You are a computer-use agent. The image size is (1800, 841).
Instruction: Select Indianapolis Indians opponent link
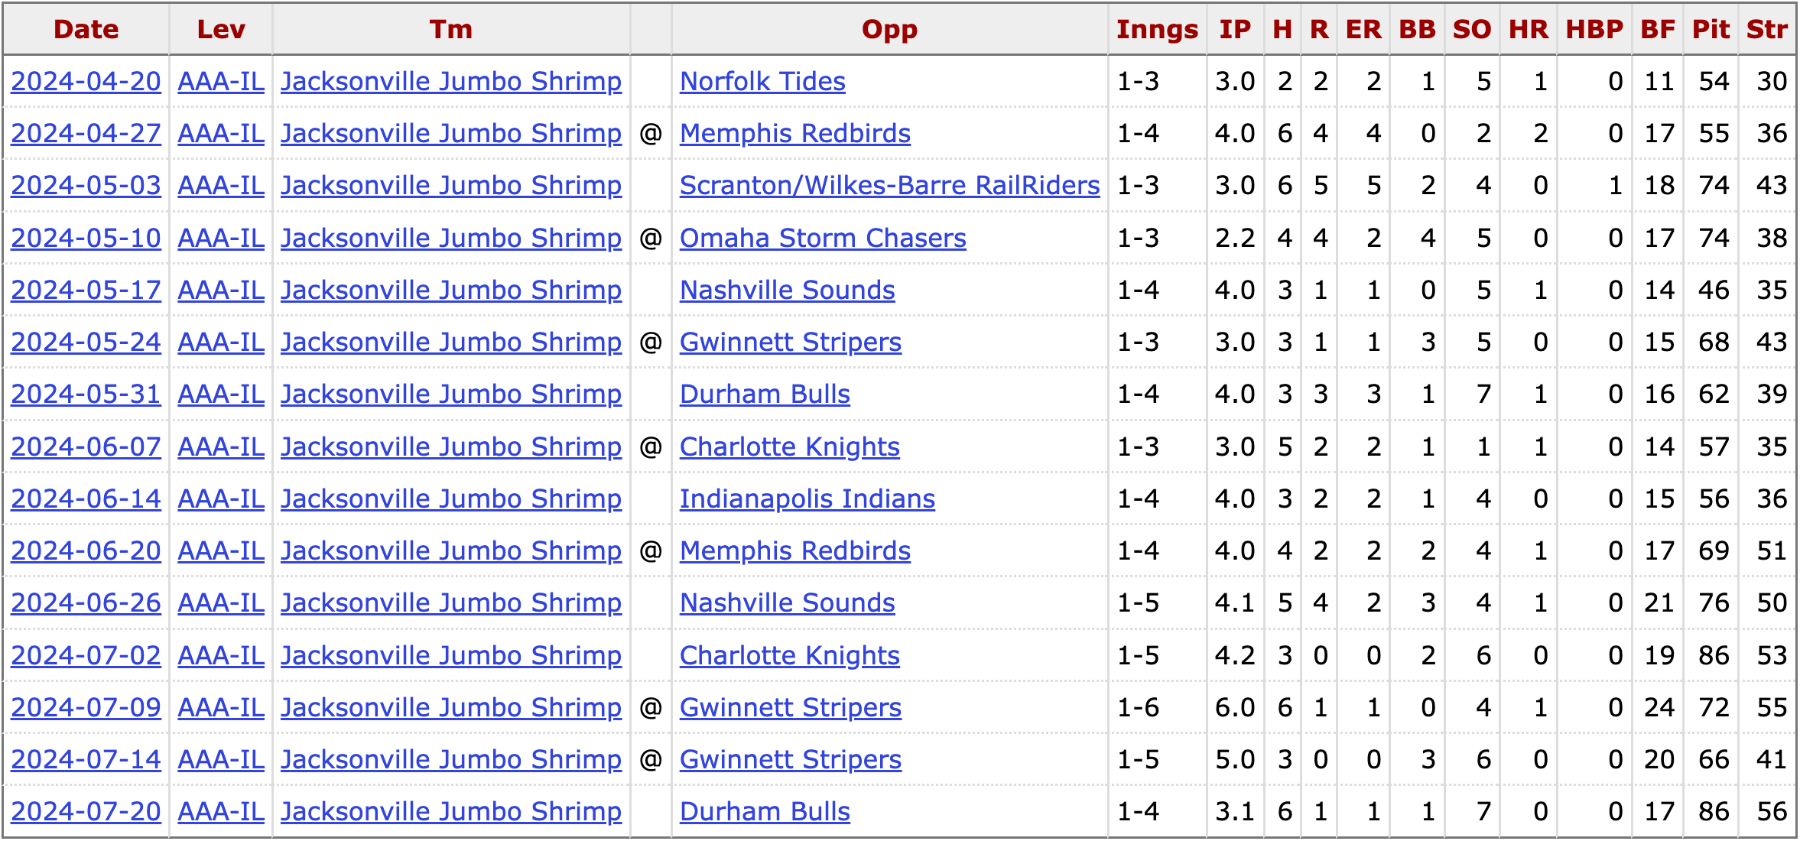[x=807, y=498]
